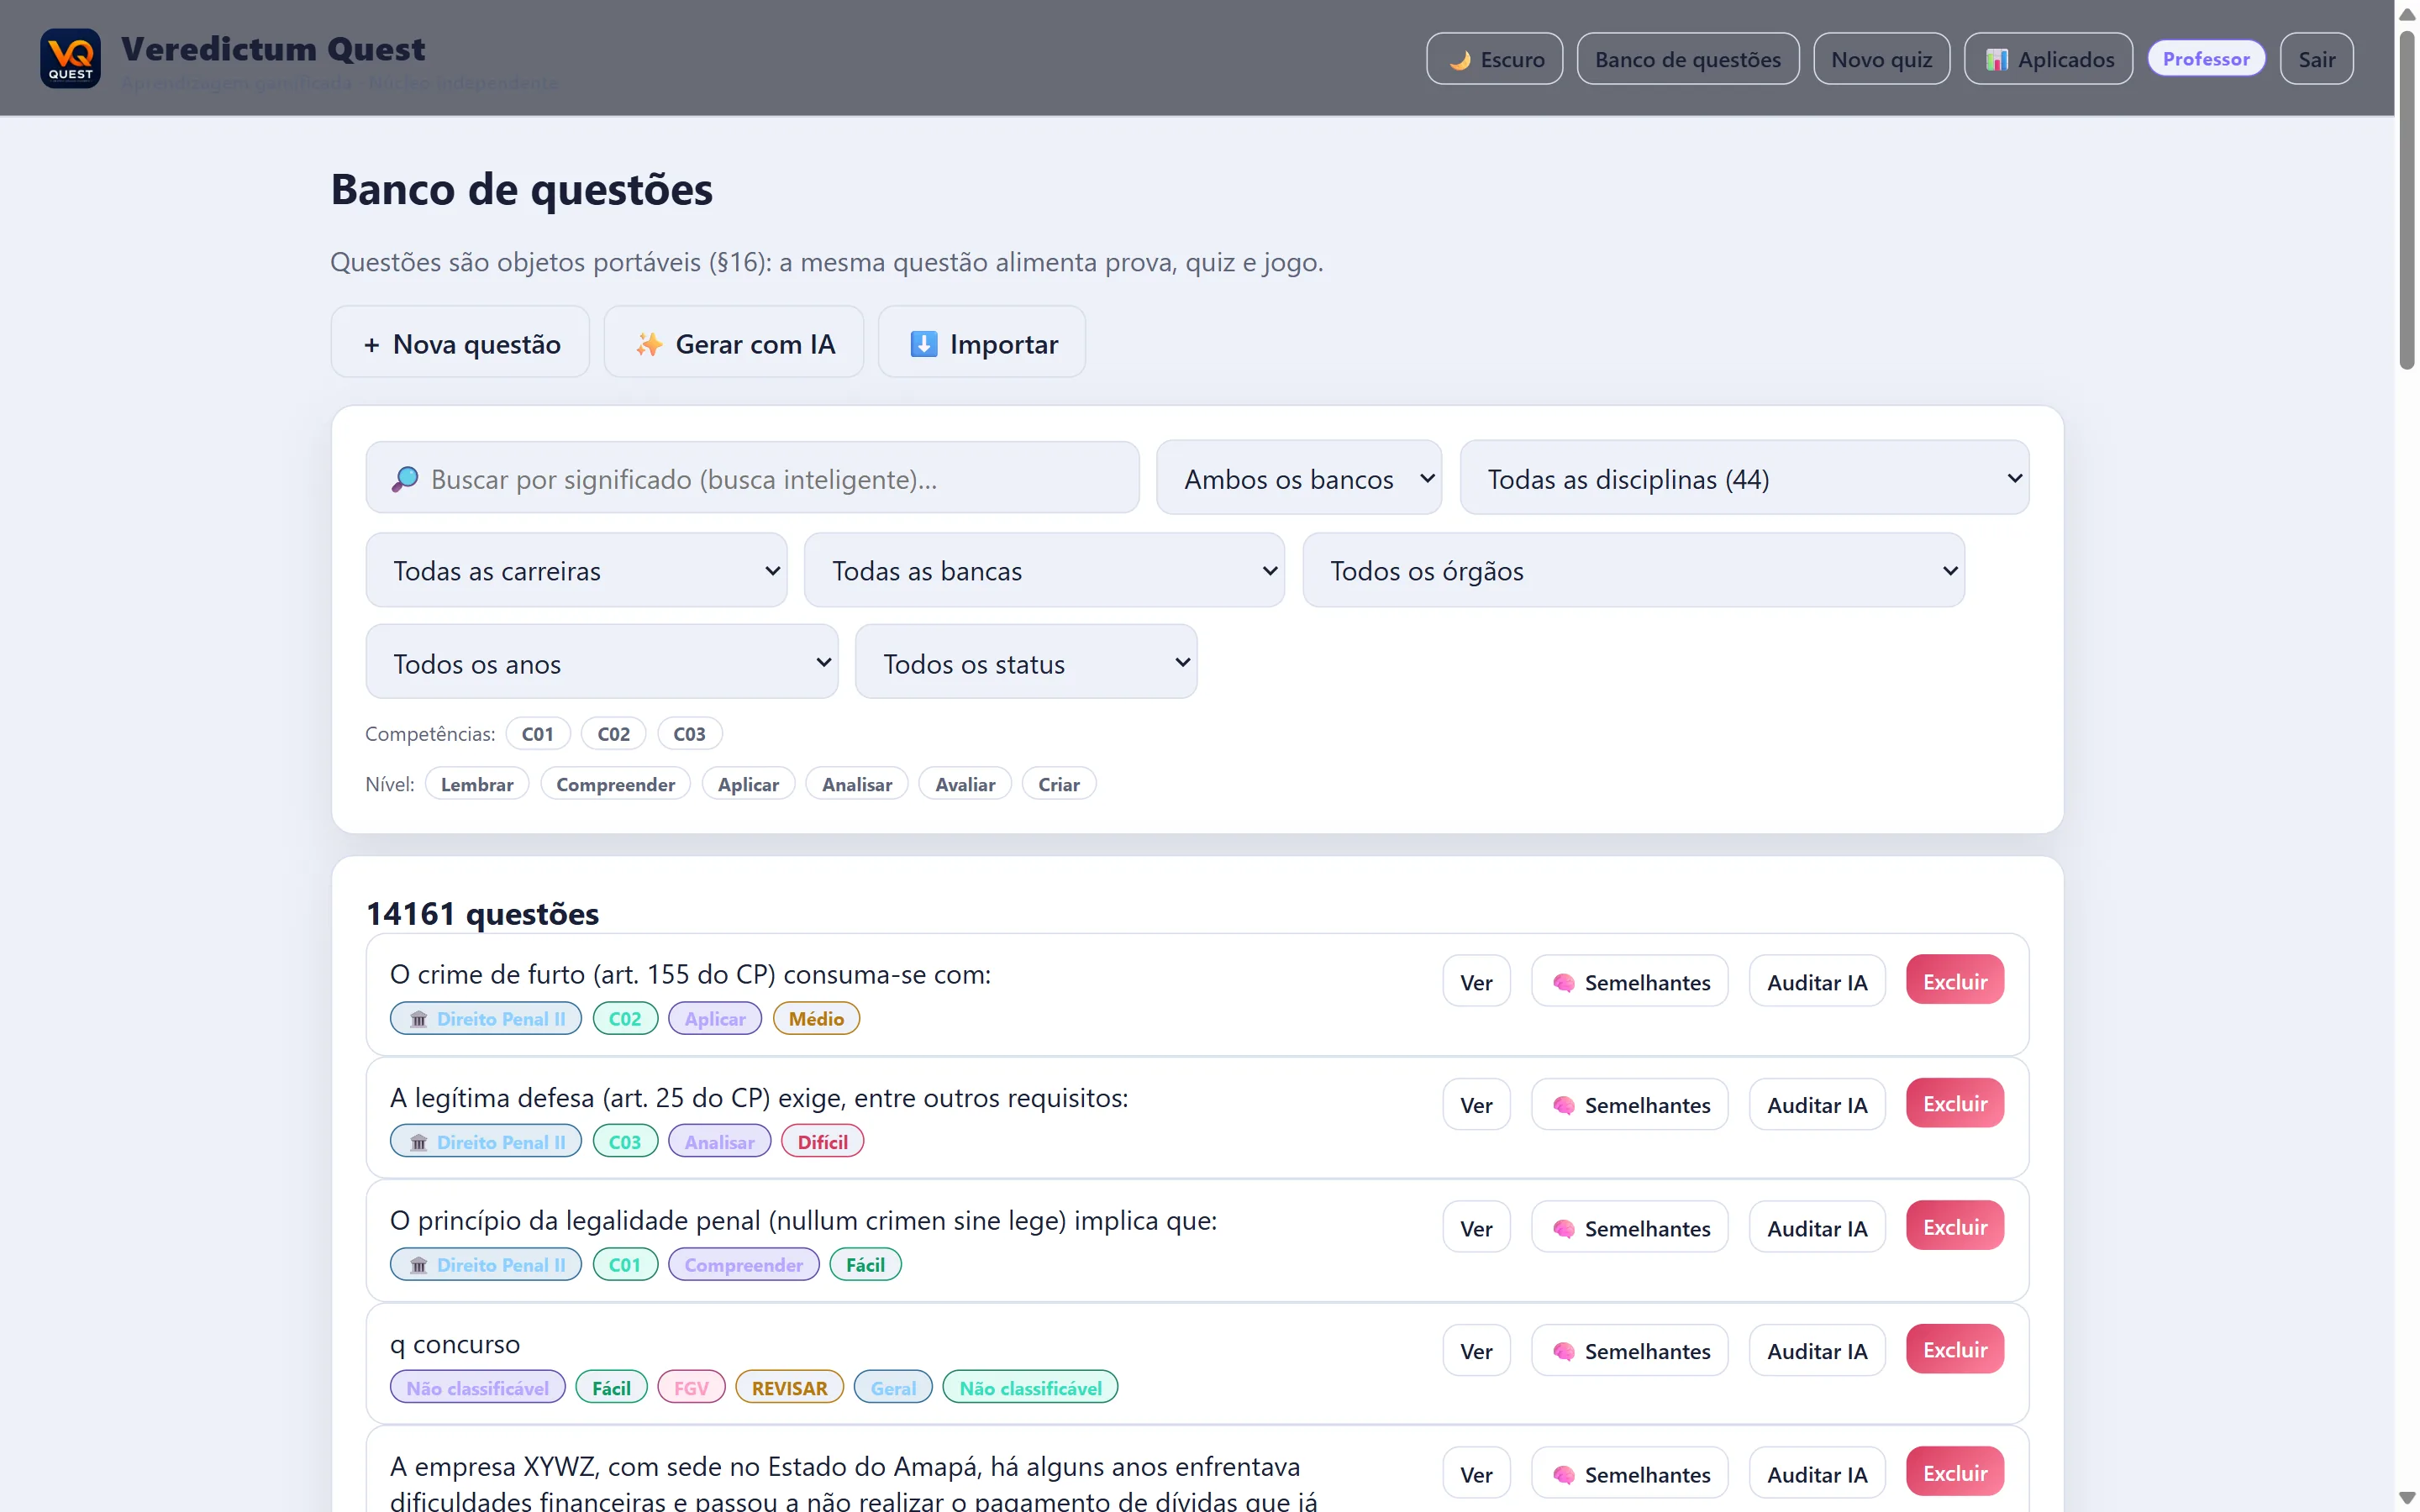
Task: Switch to Escuro dark theme
Action: pyautogui.click(x=1494, y=59)
